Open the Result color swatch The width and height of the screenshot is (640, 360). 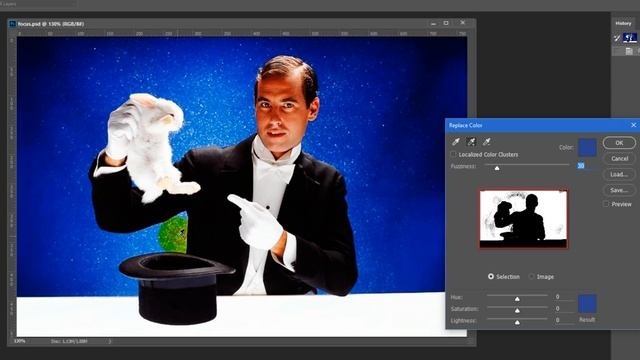pos(587,304)
